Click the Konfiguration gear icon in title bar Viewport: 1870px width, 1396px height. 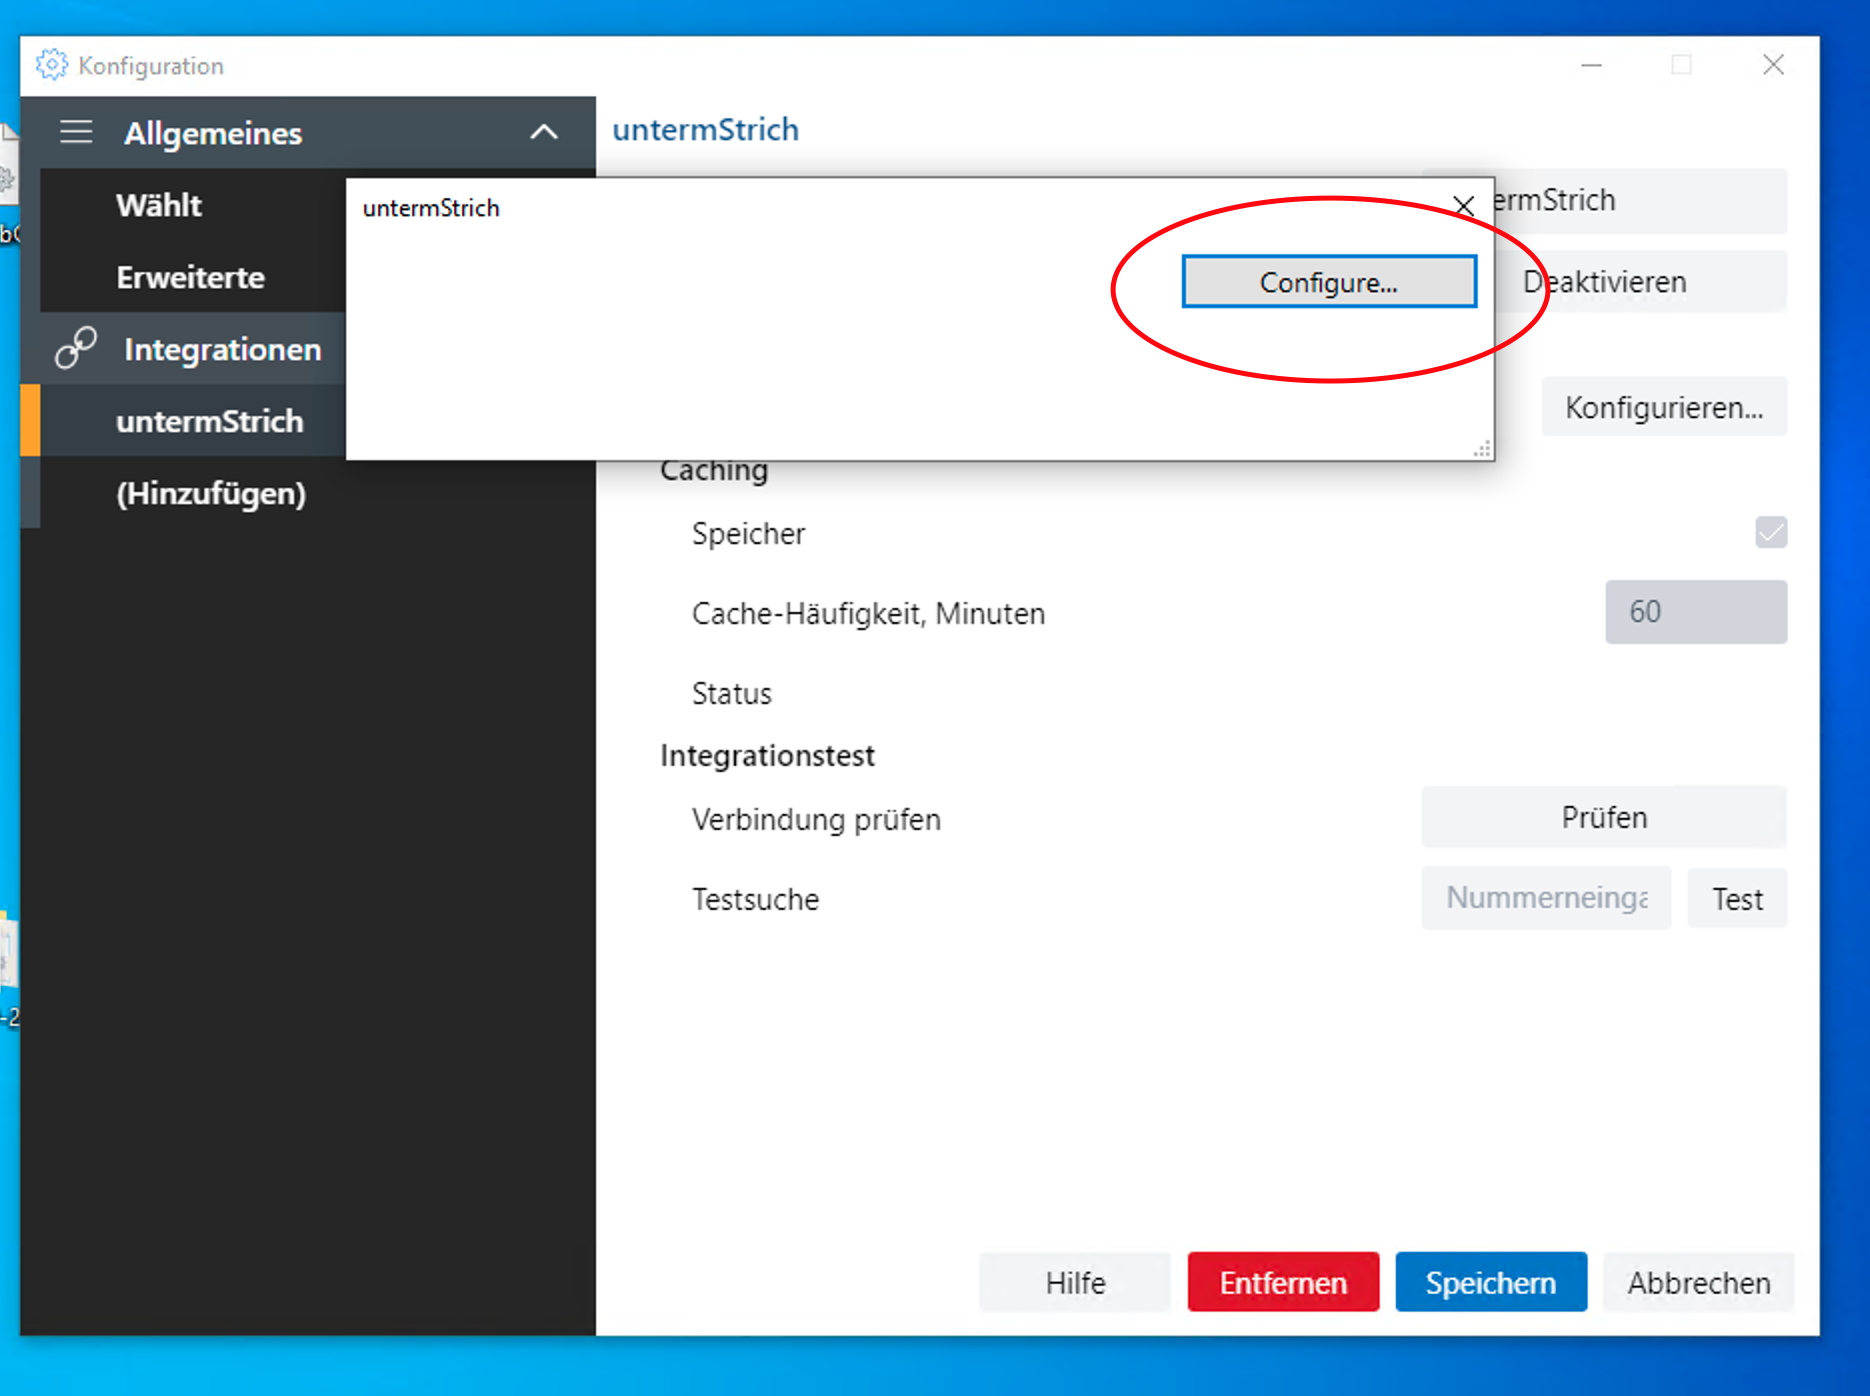[x=51, y=65]
